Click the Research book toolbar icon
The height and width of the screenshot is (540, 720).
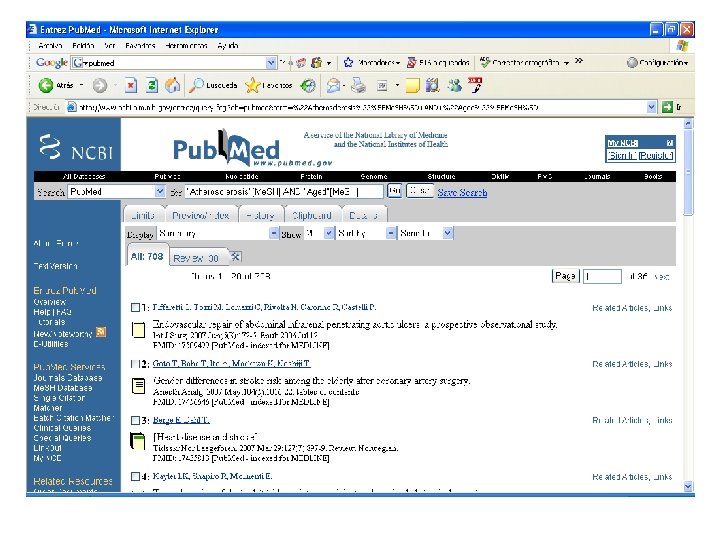432,85
